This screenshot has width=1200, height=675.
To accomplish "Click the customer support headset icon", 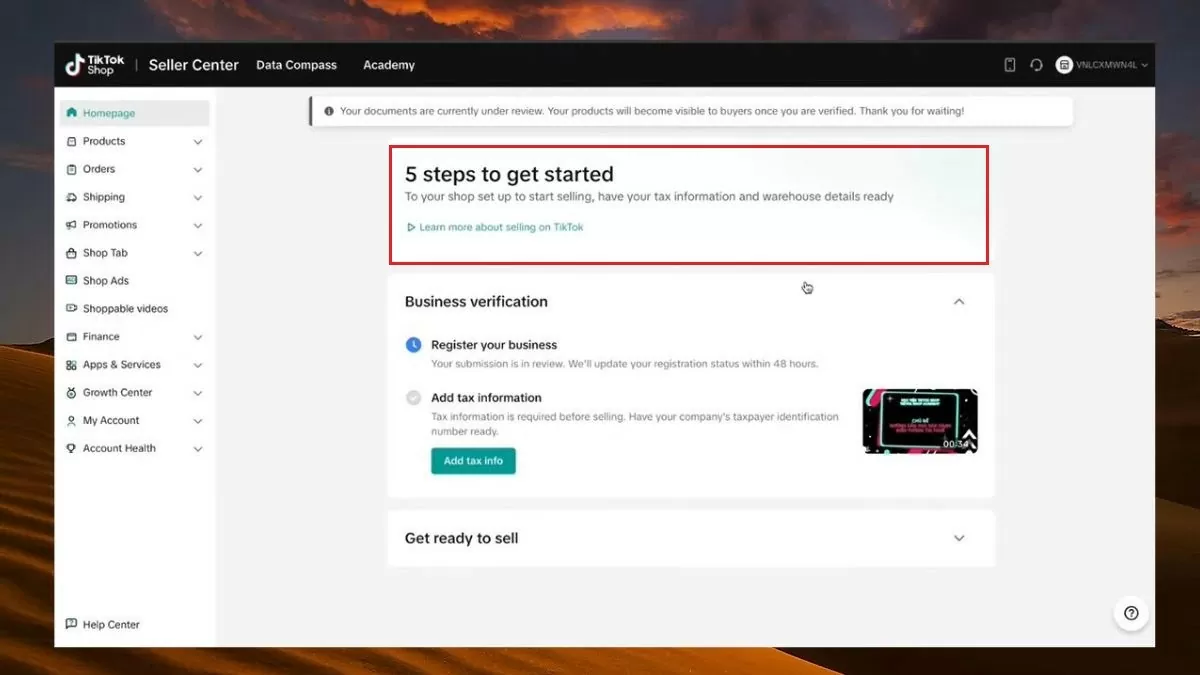I will point(1036,65).
